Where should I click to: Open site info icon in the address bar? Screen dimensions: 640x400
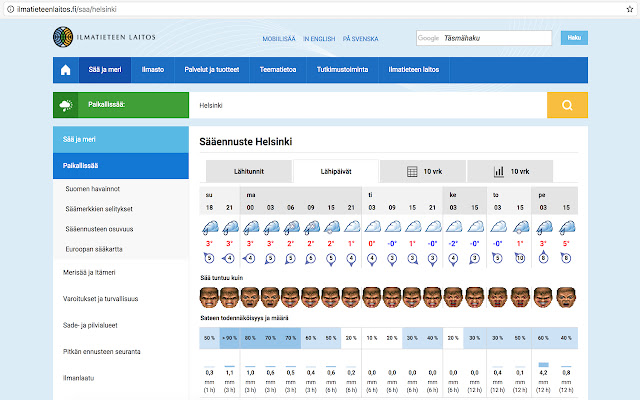pos(11,9)
